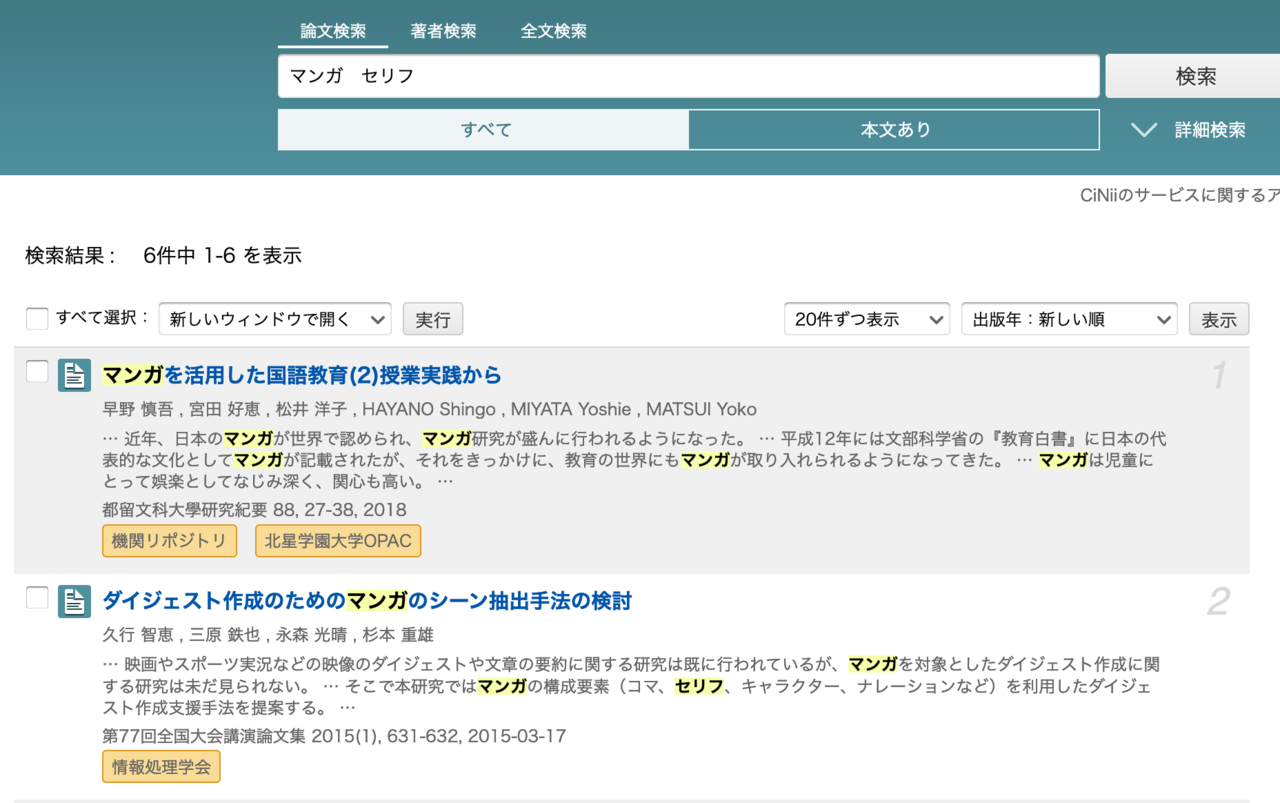The height and width of the screenshot is (803, 1280).
Task: Open 機関リポジトリ link button
Action: pos(170,541)
